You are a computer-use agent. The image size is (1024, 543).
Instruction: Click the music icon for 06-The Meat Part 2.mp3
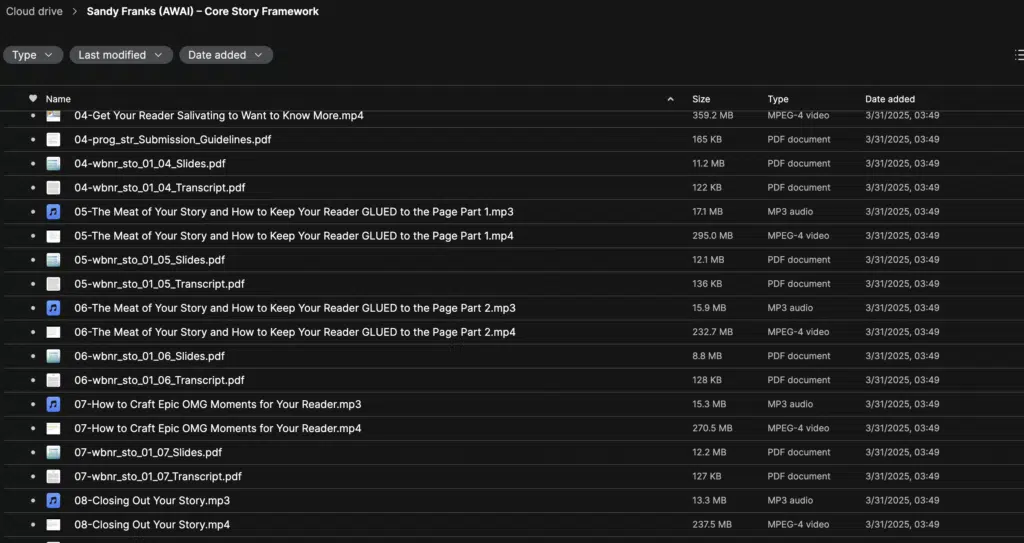pos(54,308)
